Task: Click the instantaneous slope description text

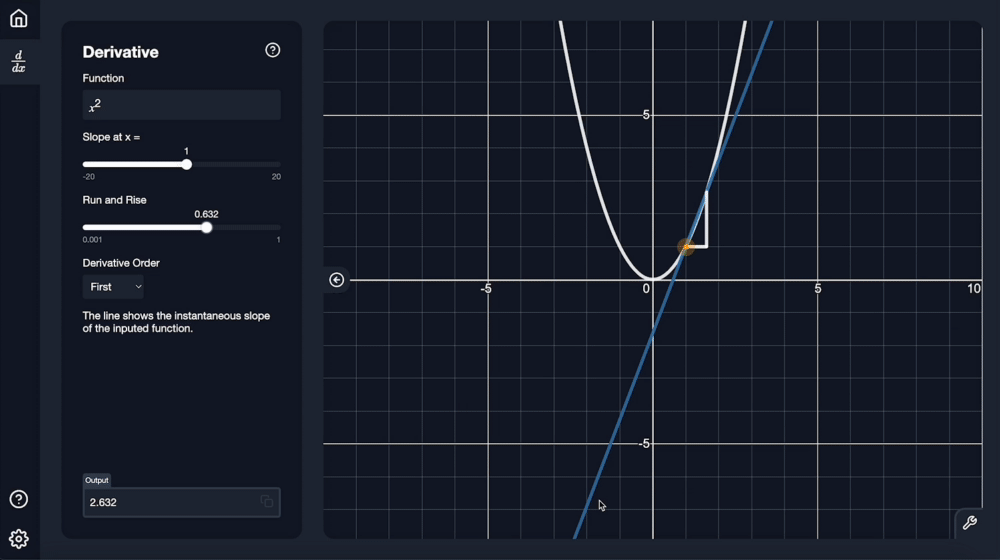Action: coord(176,322)
